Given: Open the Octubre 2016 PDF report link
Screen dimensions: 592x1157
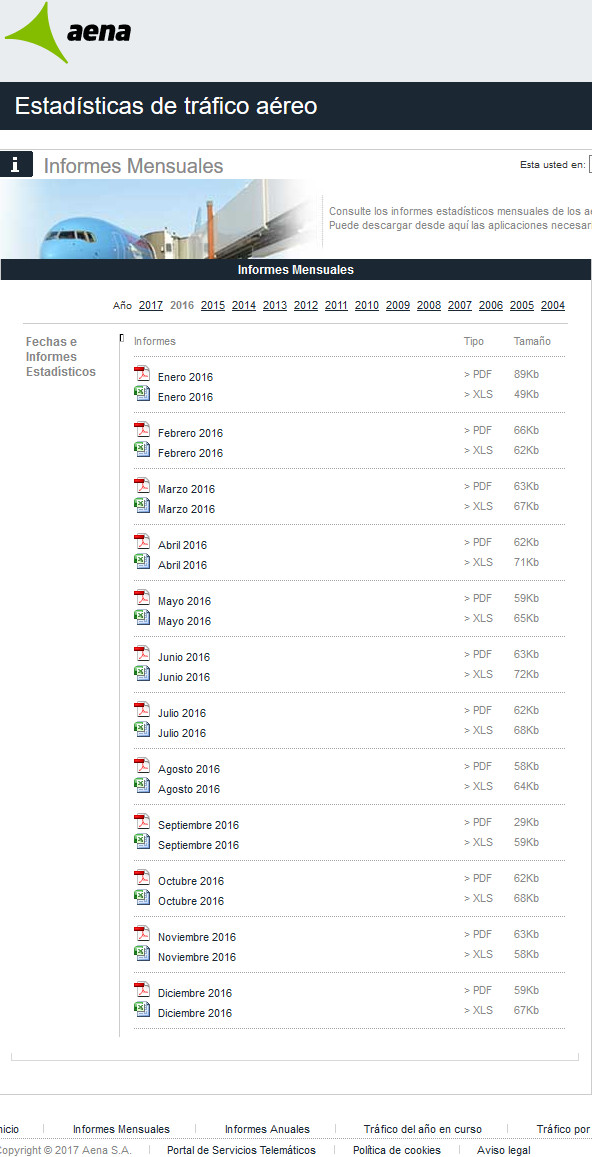Looking at the screenshot, I should (x=190, y=881).
